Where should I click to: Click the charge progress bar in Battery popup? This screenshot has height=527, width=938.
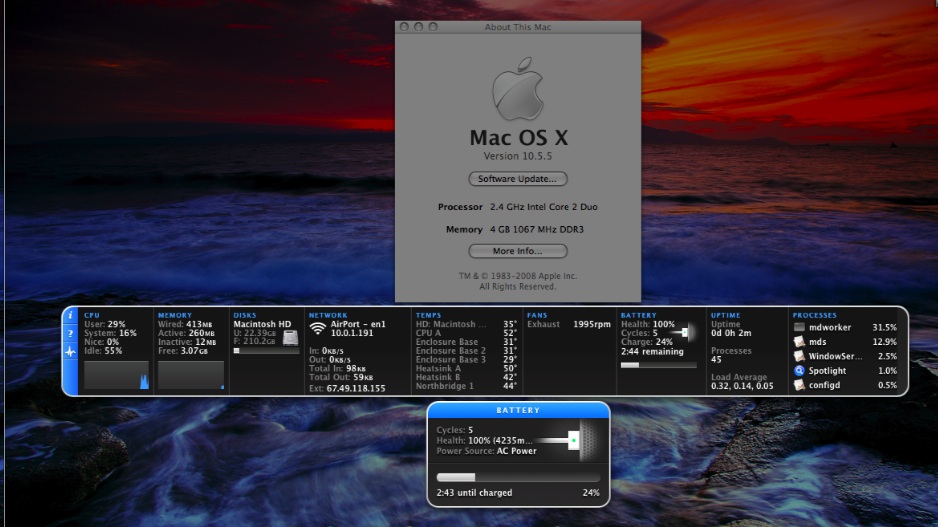tap(518, 477)
